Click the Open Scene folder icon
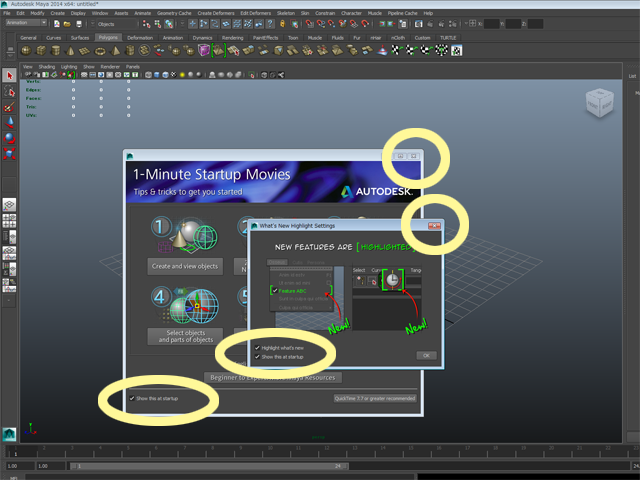 pyautogui.click(x=67, y=24)
